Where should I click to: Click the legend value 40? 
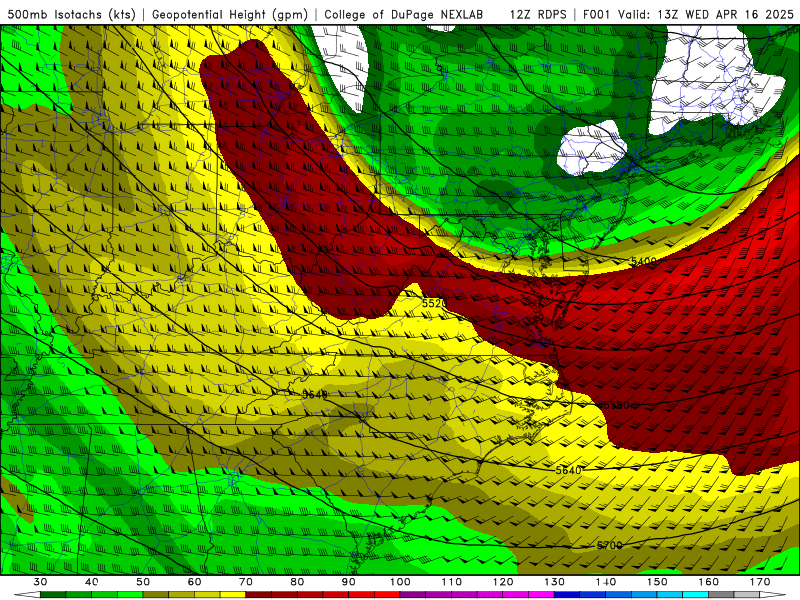(x=91, y=582)
